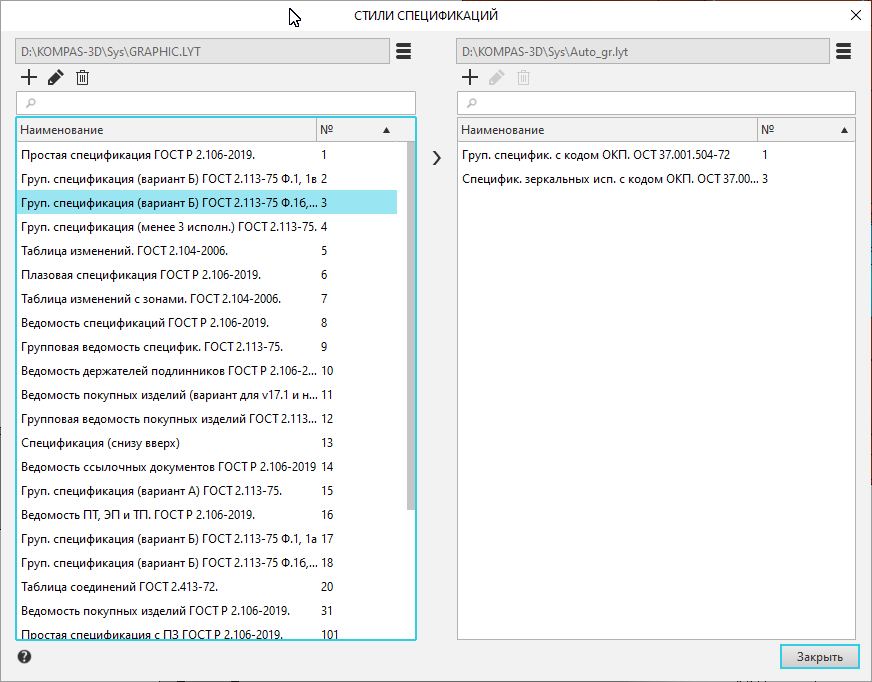Choose Спецификация (снизу вверх) entry
The width and height of the screenshot is (872, 682).
[100, 443]
